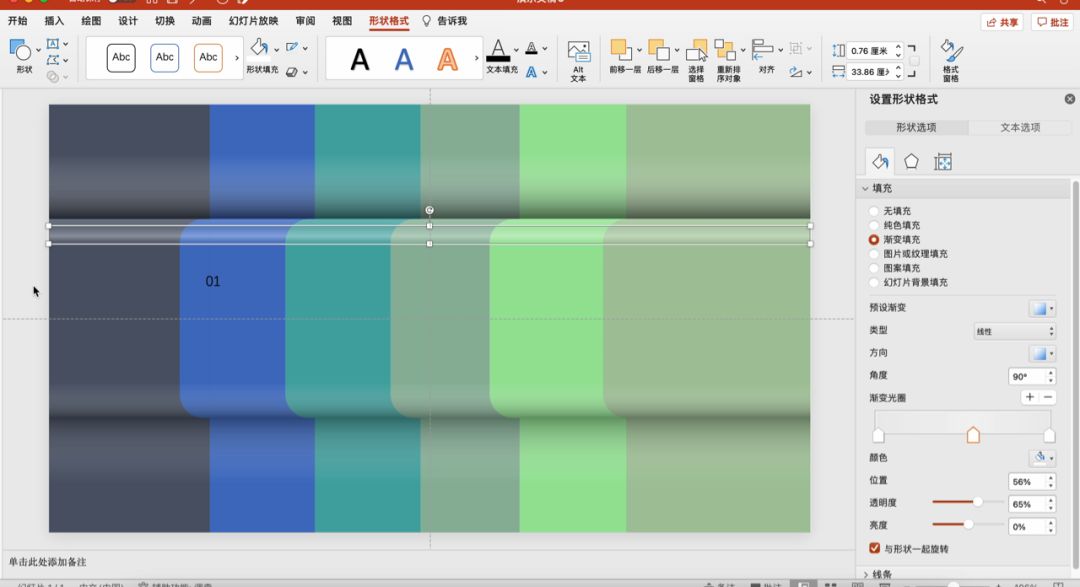Viewport: 1080px width, 587px height.
Task: Open the 插入 ribbon tab
Action: [x=54, y=21]
